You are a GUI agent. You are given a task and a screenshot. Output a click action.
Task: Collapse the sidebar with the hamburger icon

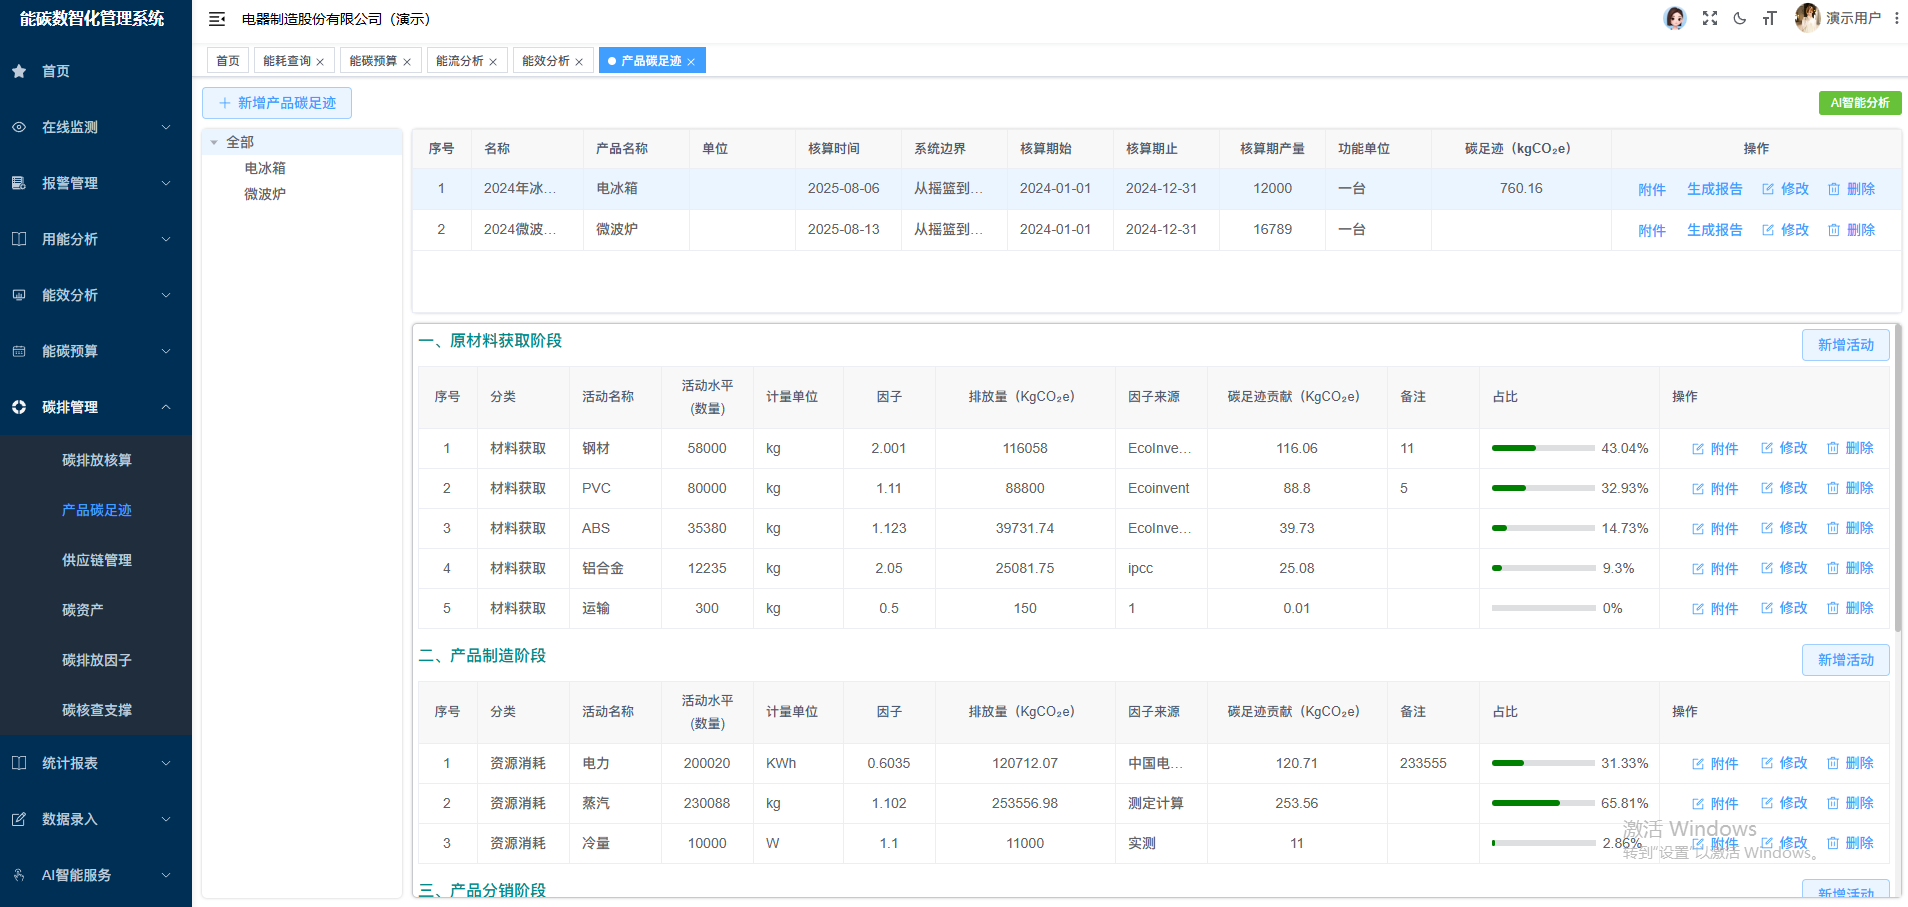pyautogui.click(x=217, y=18)
